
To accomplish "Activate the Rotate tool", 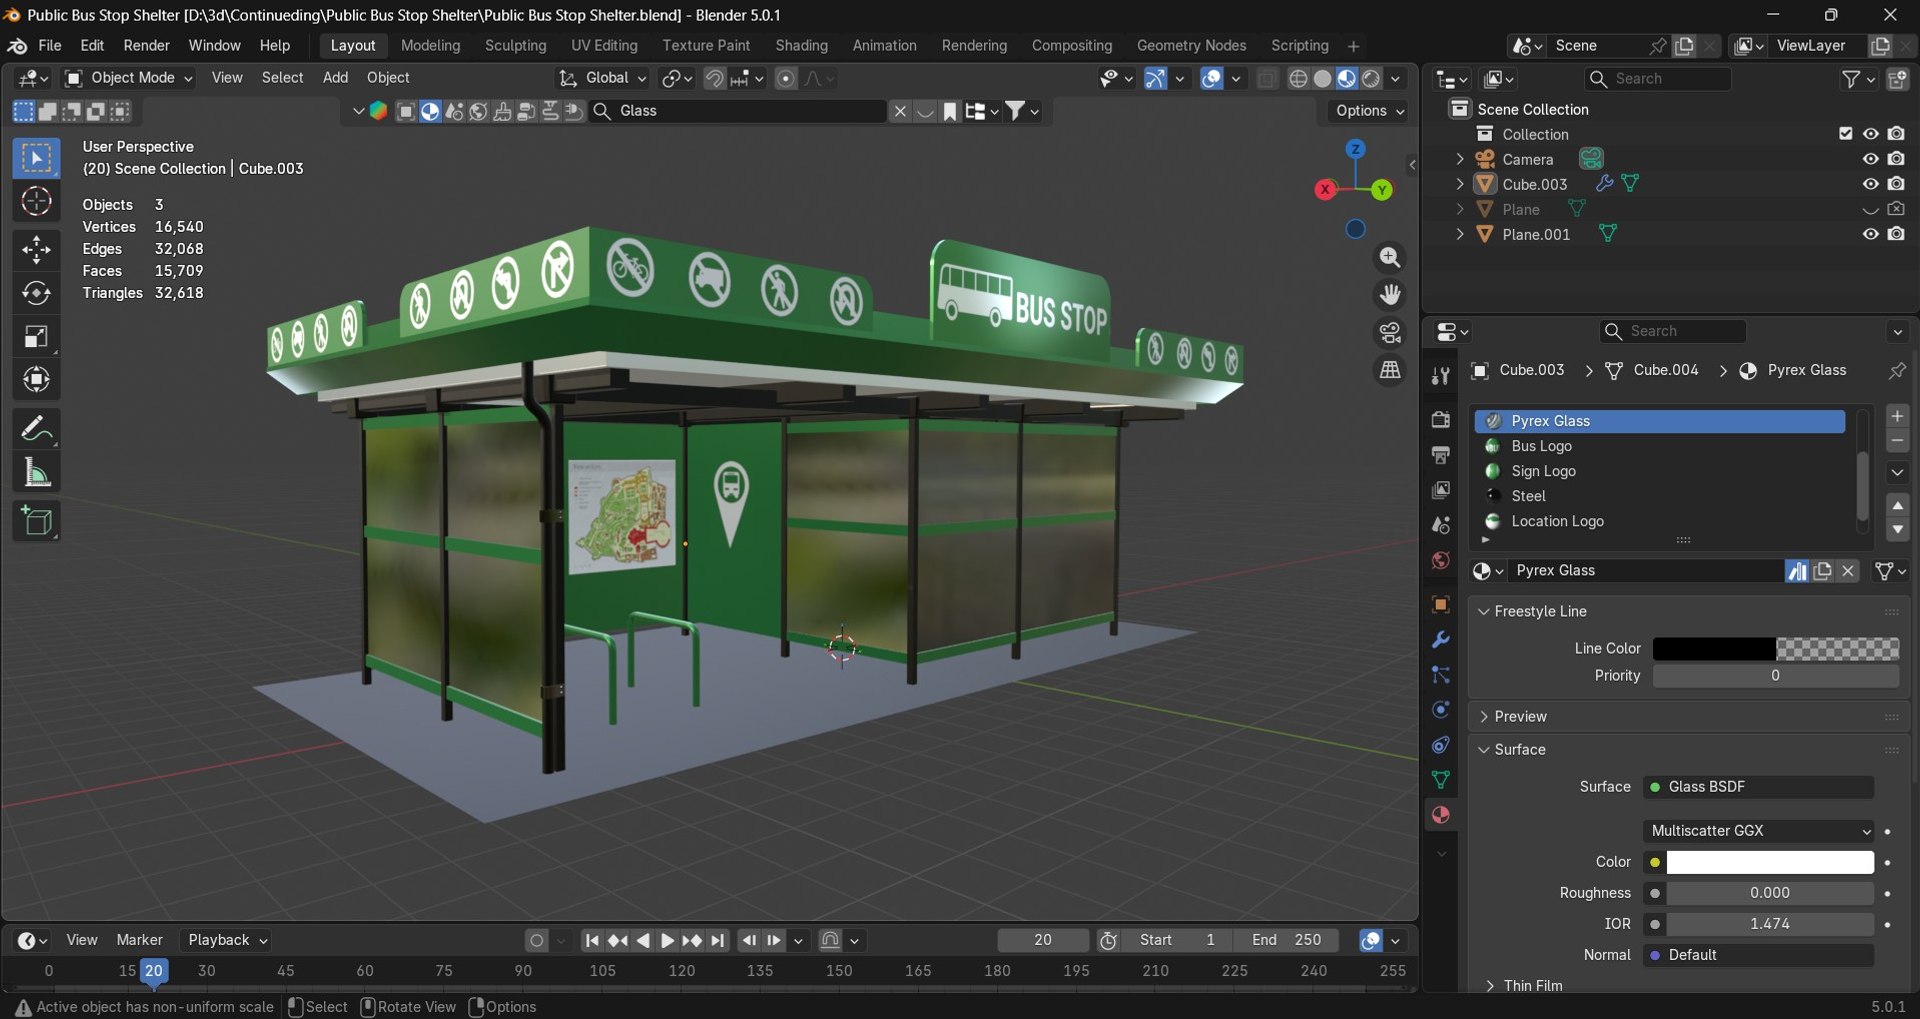I will [x=37, y=293].
